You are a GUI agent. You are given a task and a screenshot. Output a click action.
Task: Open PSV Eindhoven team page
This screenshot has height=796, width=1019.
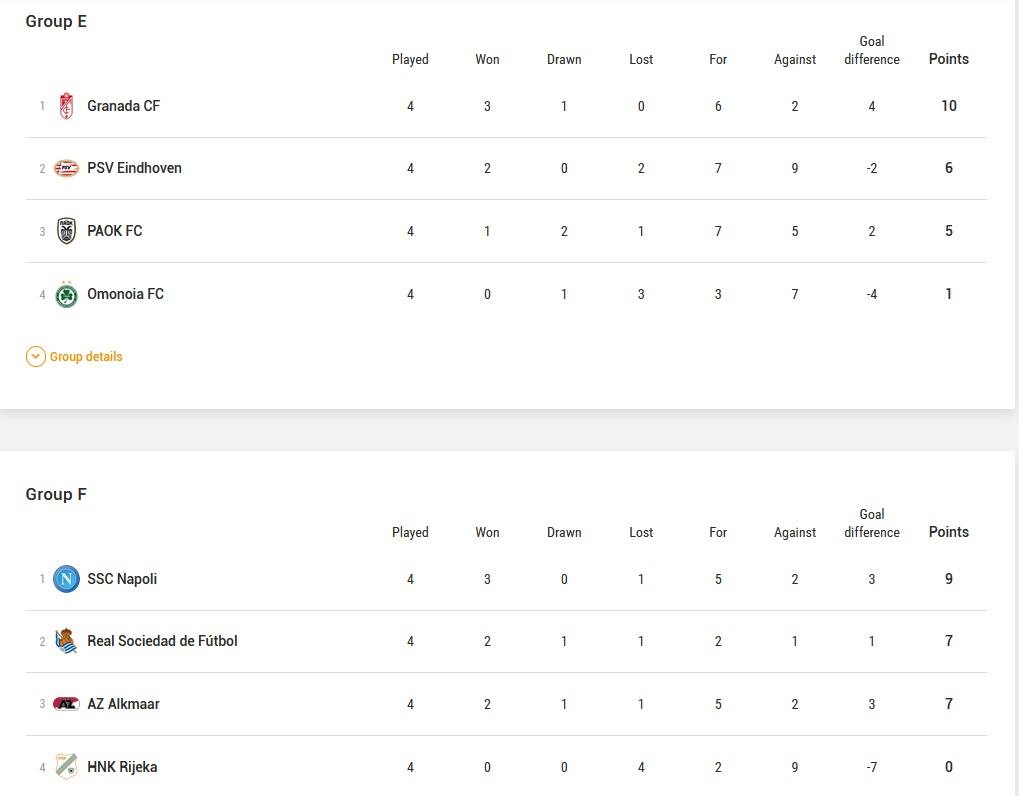point(135,168)
